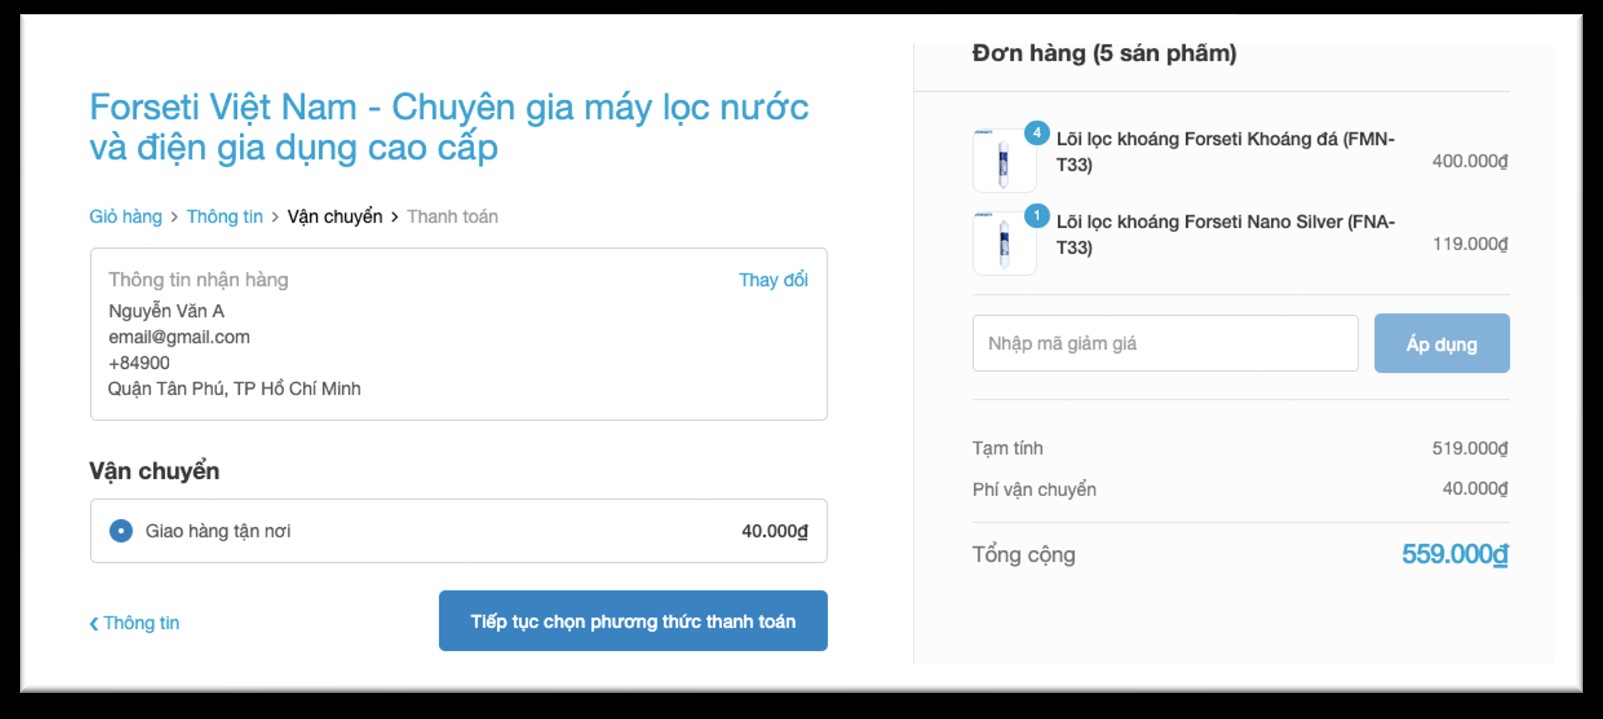Image resolution: width=1603 pixels, height=719 pixels.
Task: Open the Thông tin breadcrumb
Action: click(x=225, y=217)
